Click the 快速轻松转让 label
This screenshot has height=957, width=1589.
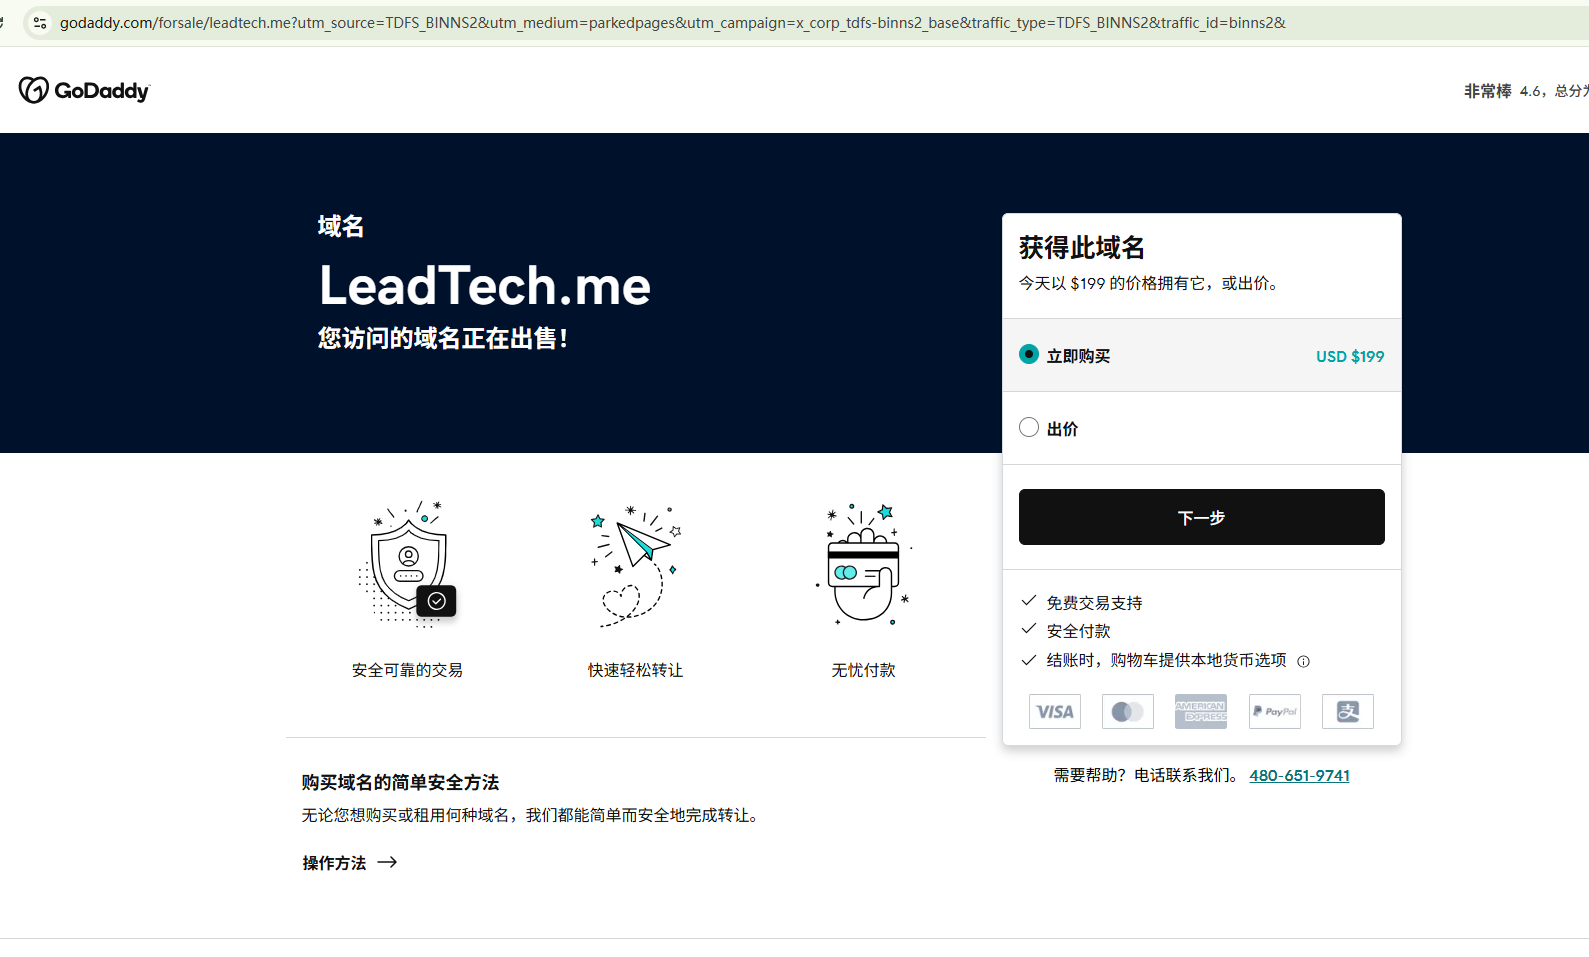coord(636,670)
